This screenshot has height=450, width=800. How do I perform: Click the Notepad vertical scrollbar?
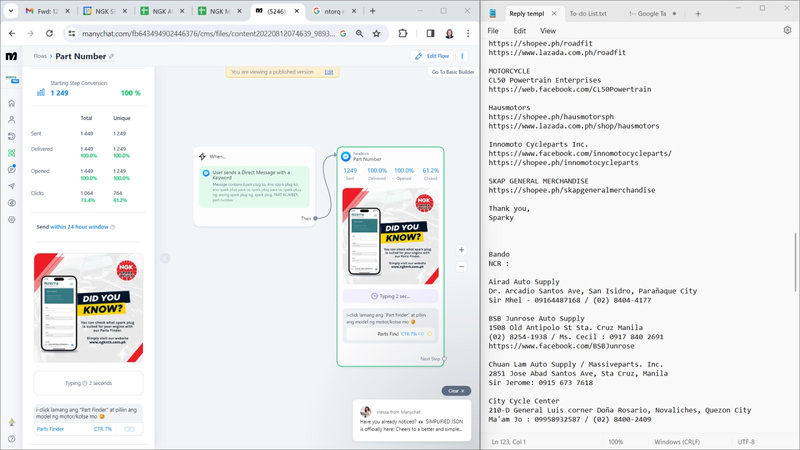795,263
